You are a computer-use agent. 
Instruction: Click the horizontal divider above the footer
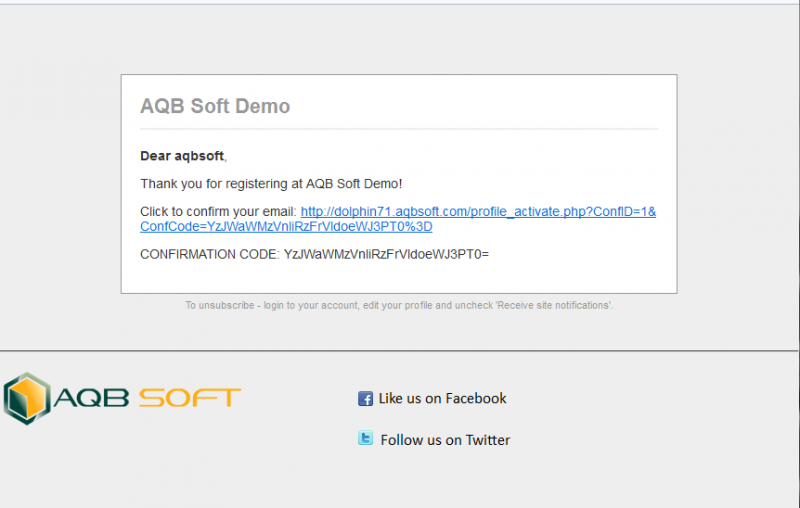[x=399, y=351]
